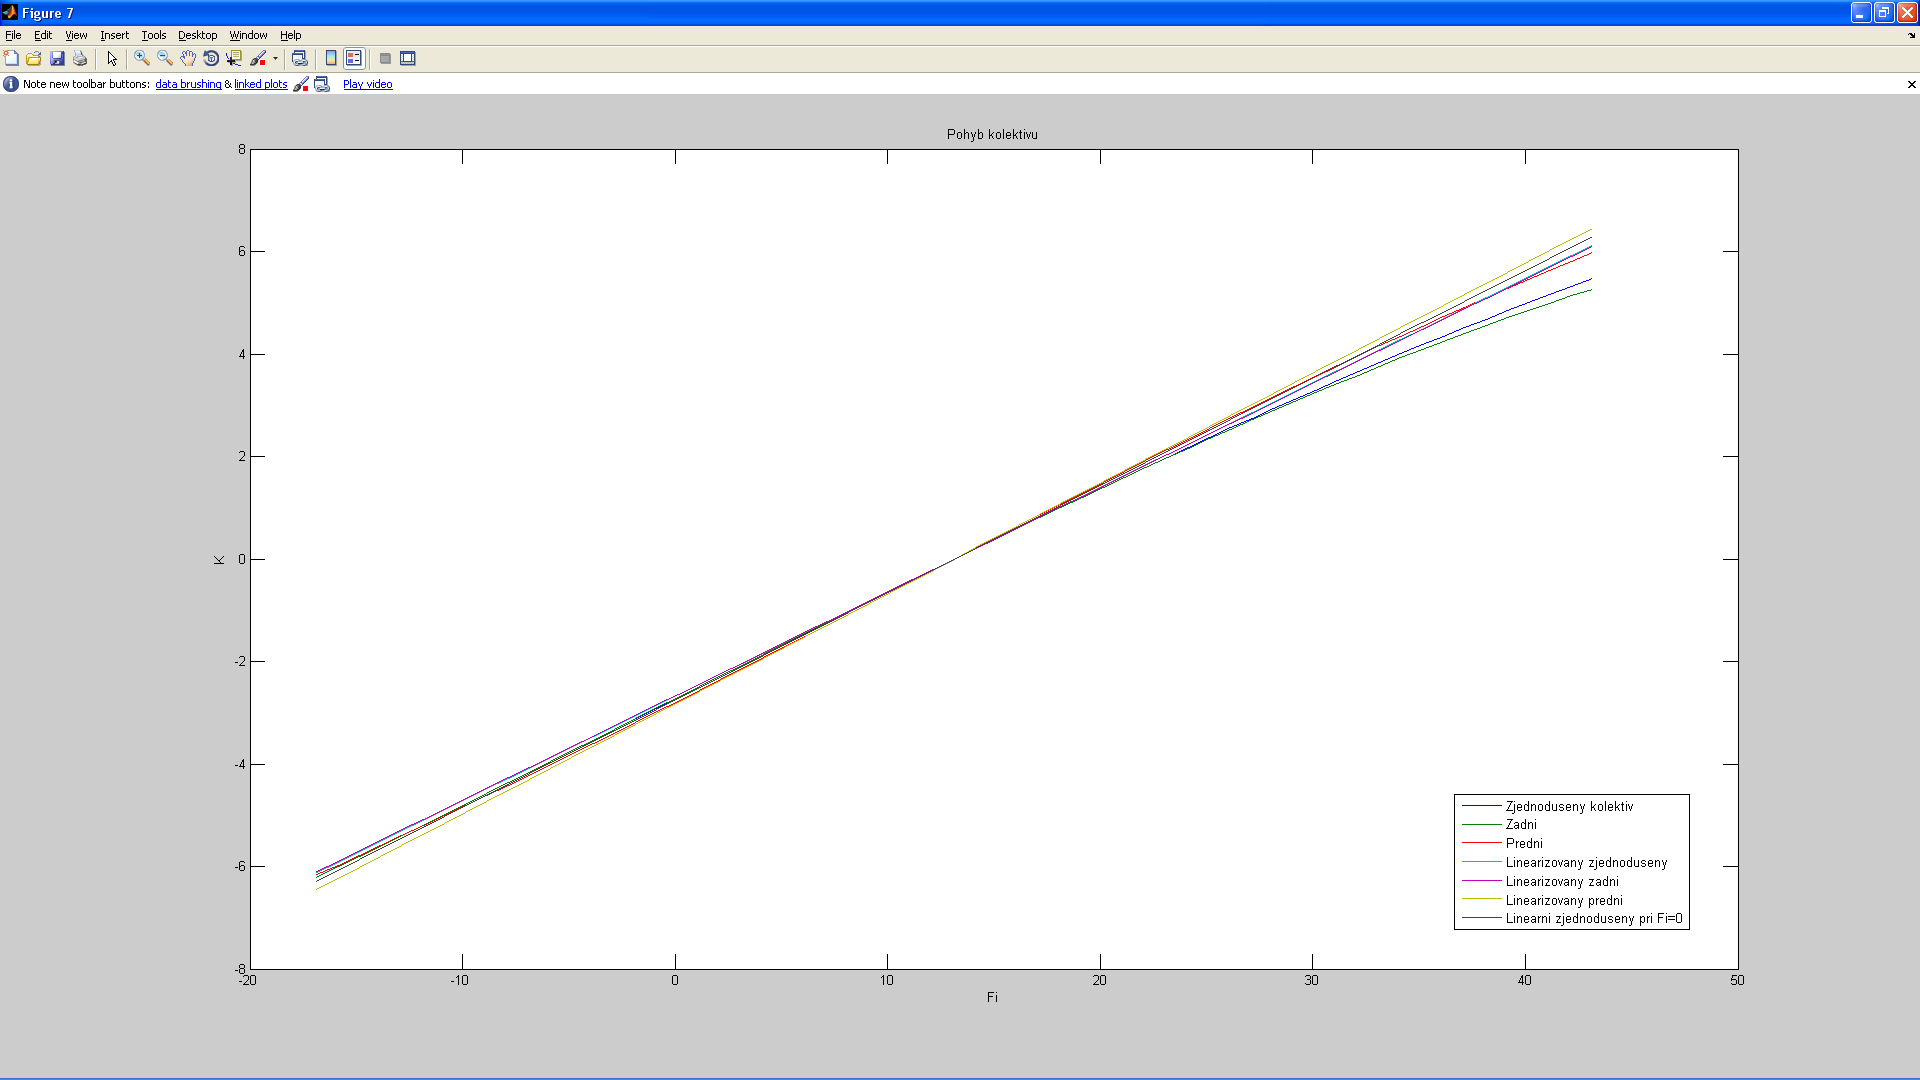1920x1080 pixels.
Task: Open the Tools menu
Action: pos(153,35)
